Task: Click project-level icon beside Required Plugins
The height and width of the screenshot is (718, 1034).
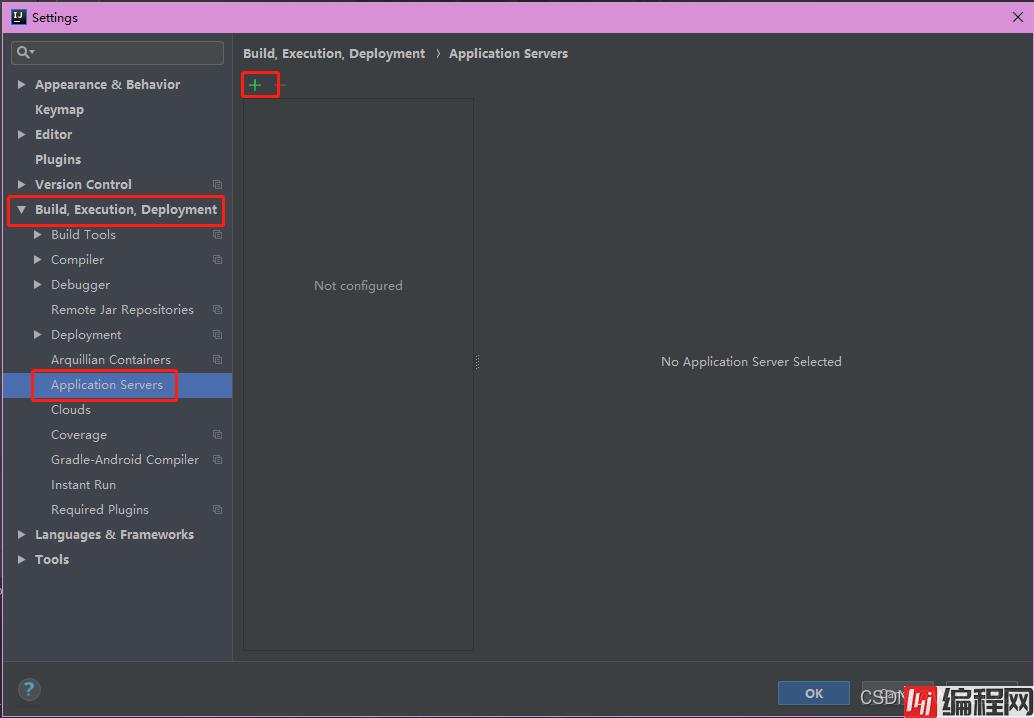Action: pos(217,510)
